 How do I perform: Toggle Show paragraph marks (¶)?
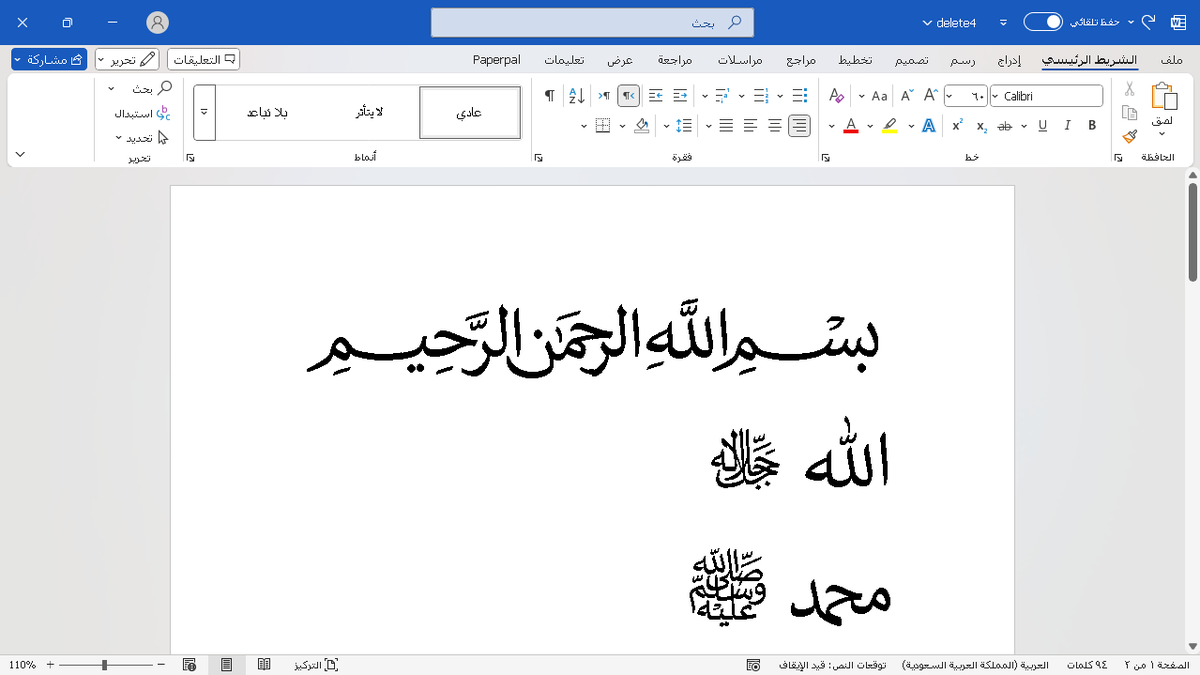point(549,96)
